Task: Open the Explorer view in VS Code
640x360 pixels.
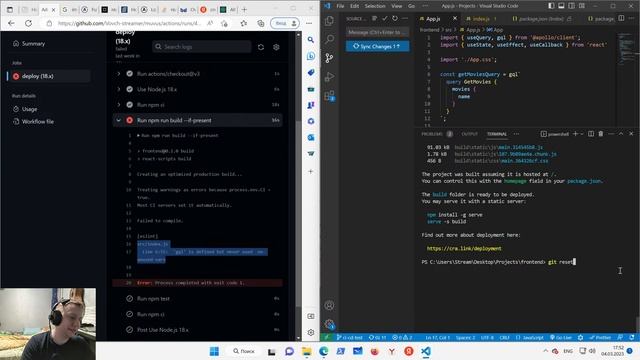Action: coord(329,20)
